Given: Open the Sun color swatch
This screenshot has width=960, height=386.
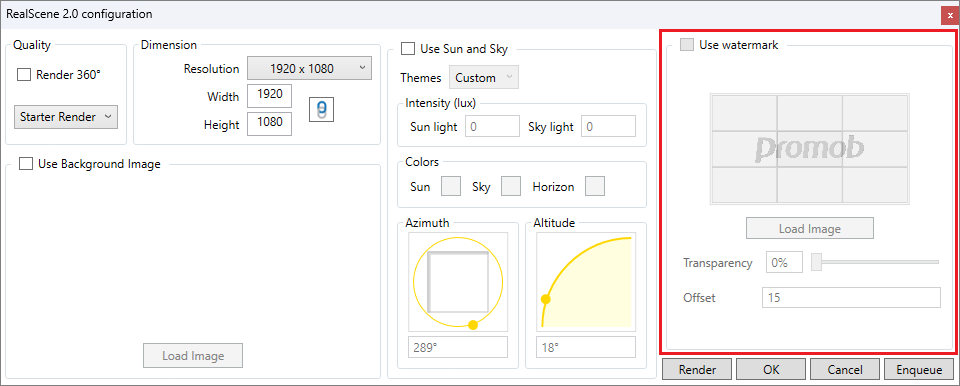Looking at the screenshot, I should point(451,186).
